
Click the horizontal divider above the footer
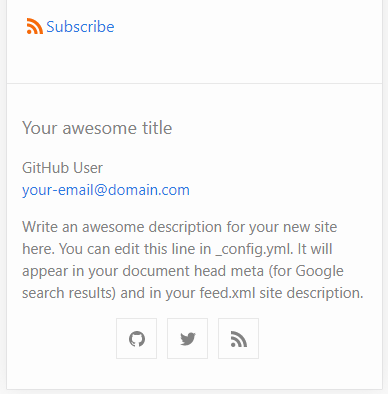point(194,83)
